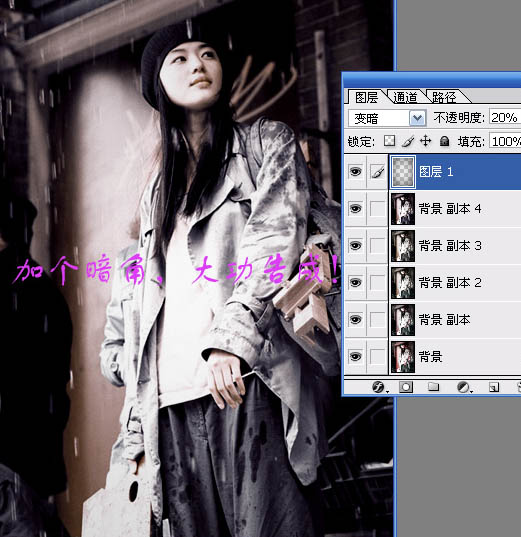
Task: Switch to the 通道 tab
Action: (405, 98)
